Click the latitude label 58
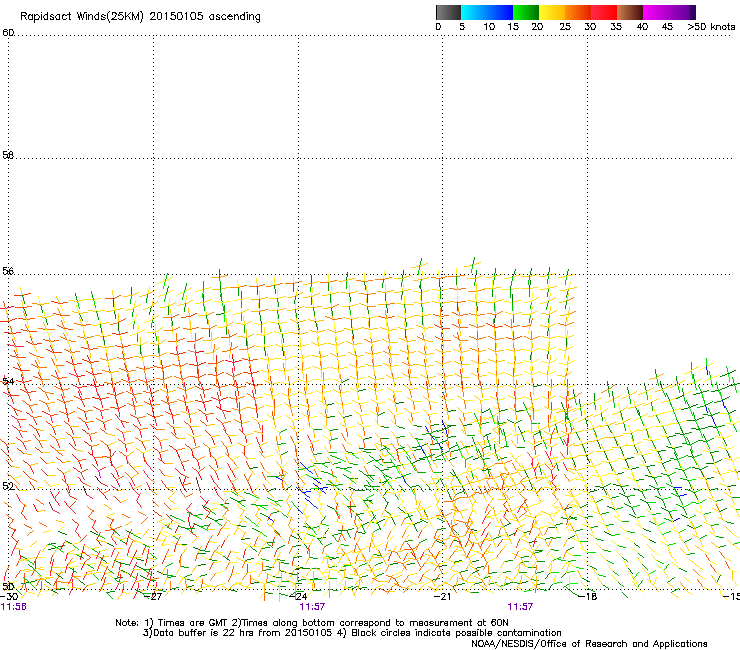740x650 pixels. pyautogui.click(x=8, y=155)
